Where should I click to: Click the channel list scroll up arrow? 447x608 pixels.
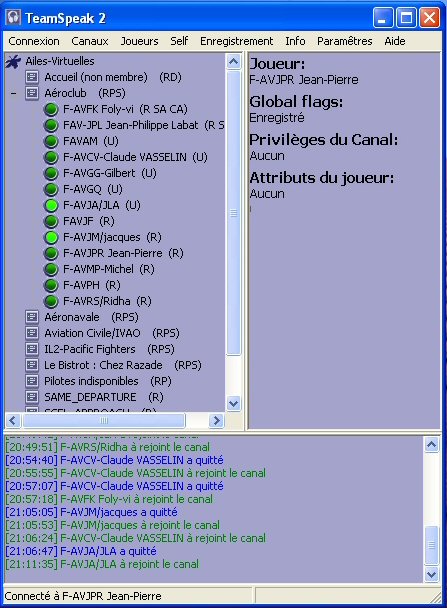[233, 62]
